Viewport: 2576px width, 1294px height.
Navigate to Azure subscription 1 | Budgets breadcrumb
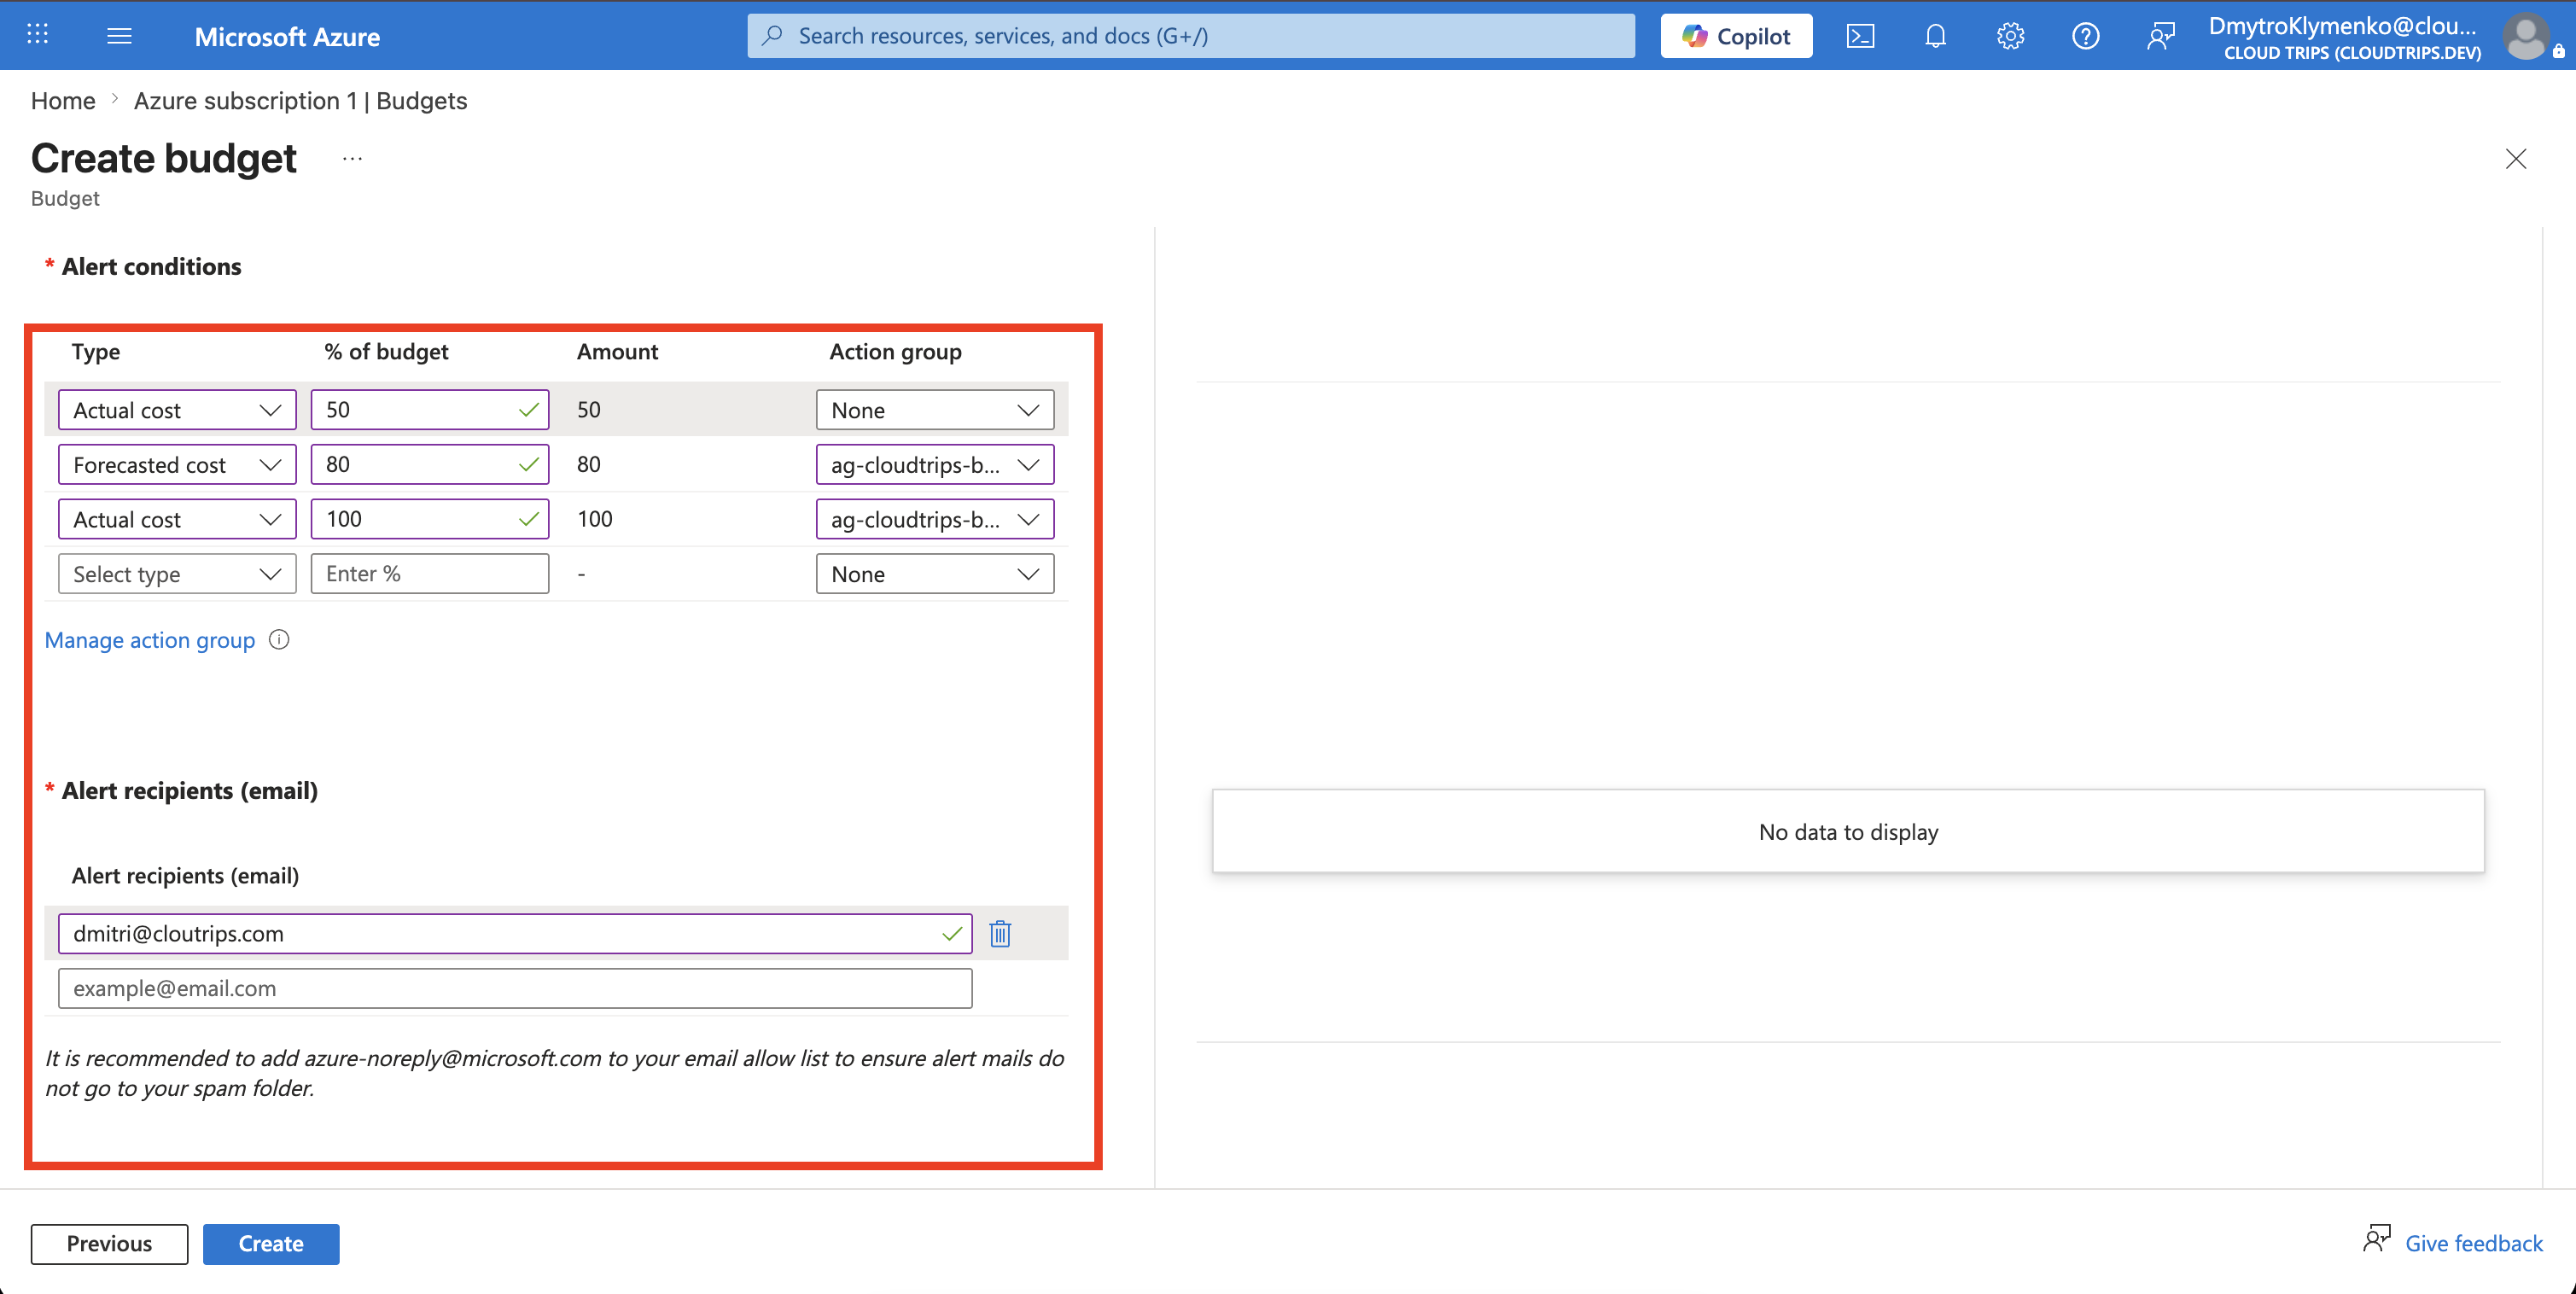tap(300, 101)
